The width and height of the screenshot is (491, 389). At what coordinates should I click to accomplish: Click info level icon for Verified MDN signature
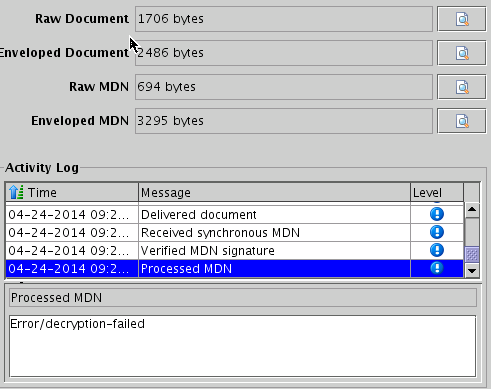tap(437, 250)
